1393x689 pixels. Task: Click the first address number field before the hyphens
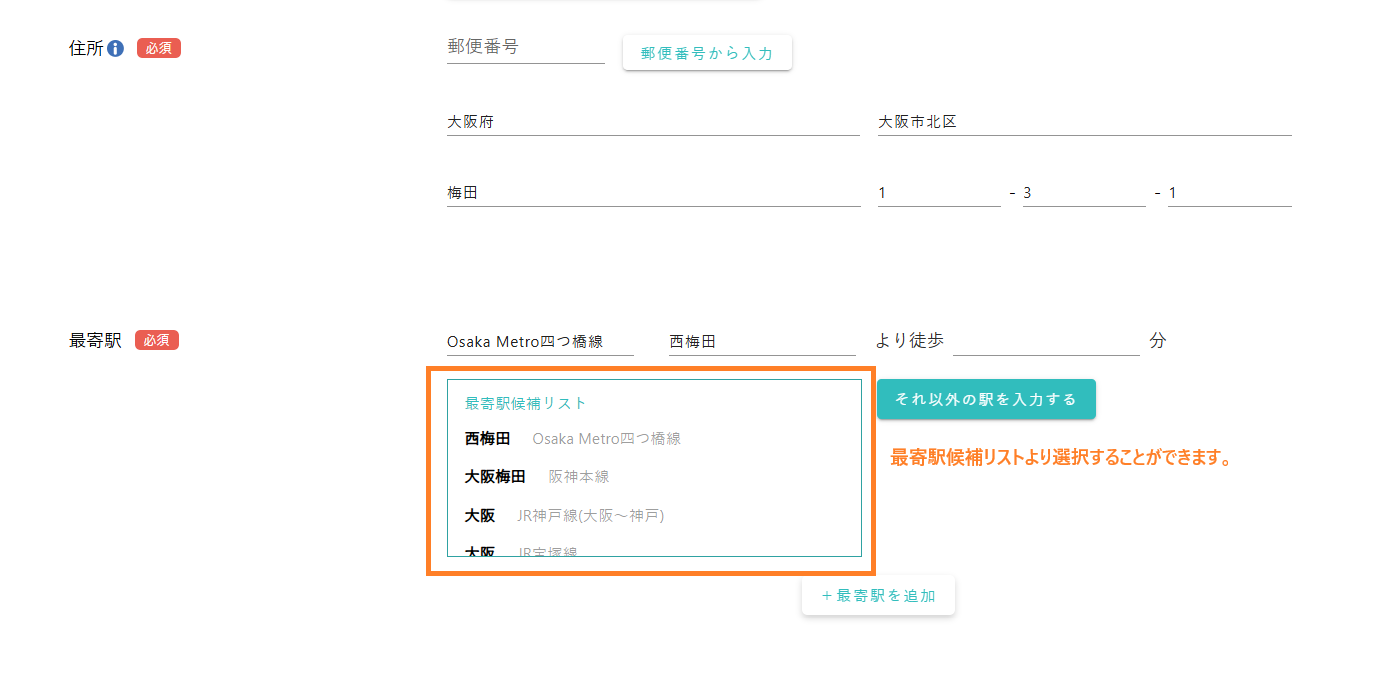[938, 193]
